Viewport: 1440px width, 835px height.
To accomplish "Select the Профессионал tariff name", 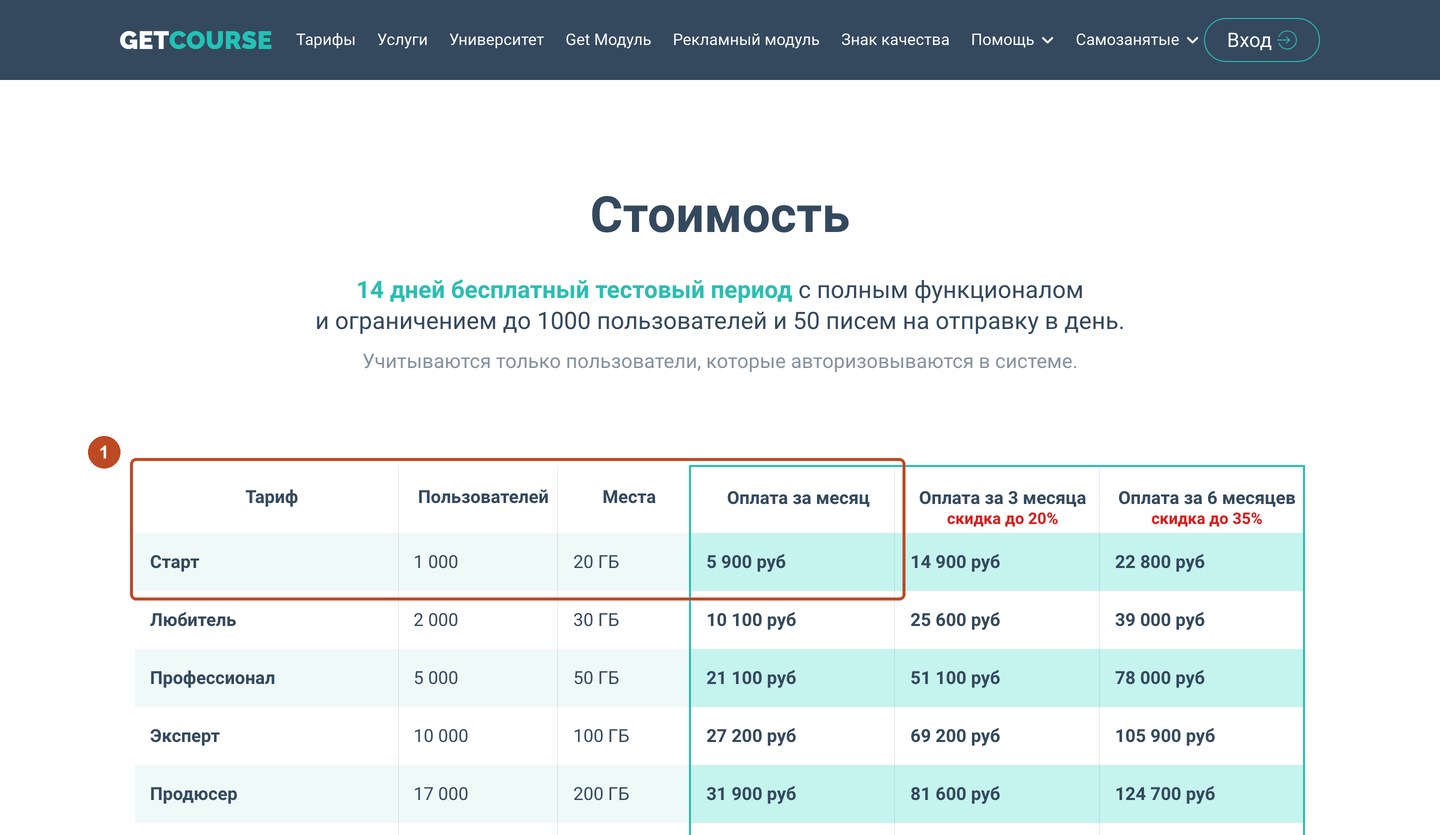I will (x=212, y=678).
